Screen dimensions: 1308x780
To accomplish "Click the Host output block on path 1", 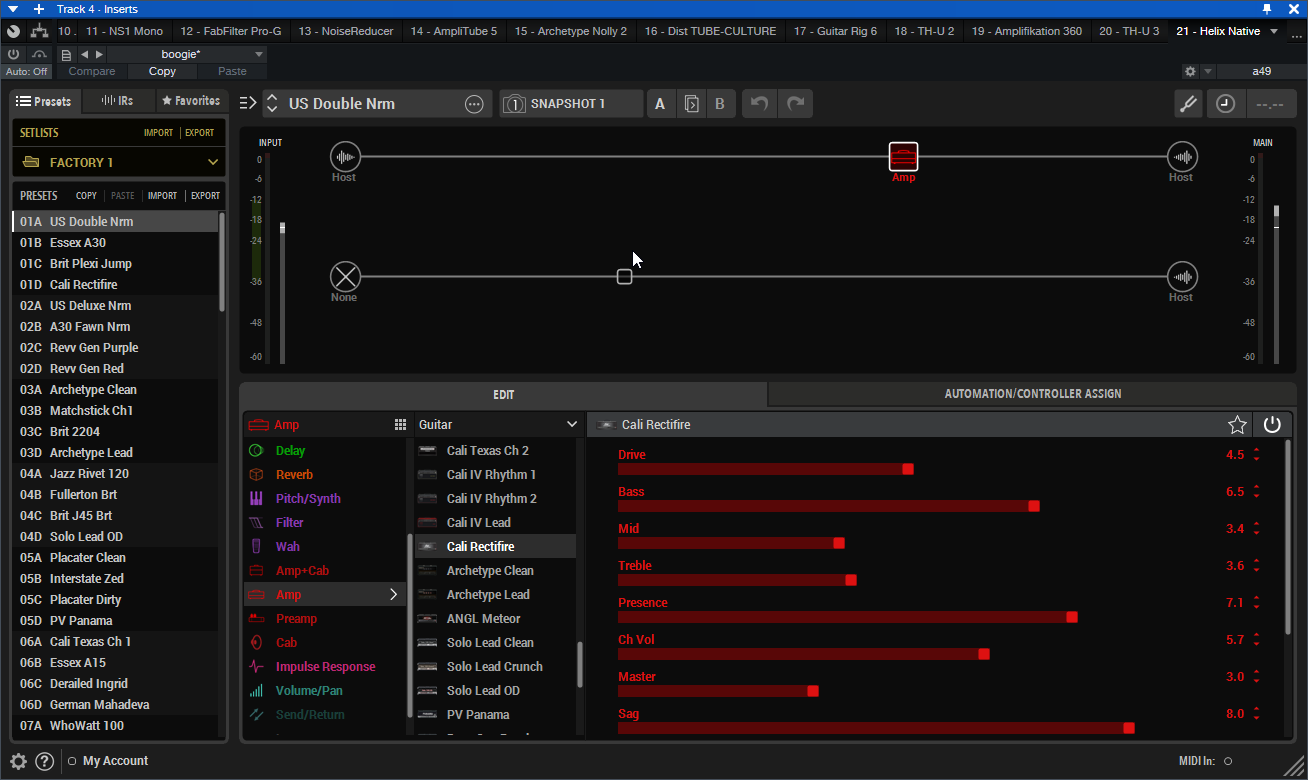I will 1182,156.
